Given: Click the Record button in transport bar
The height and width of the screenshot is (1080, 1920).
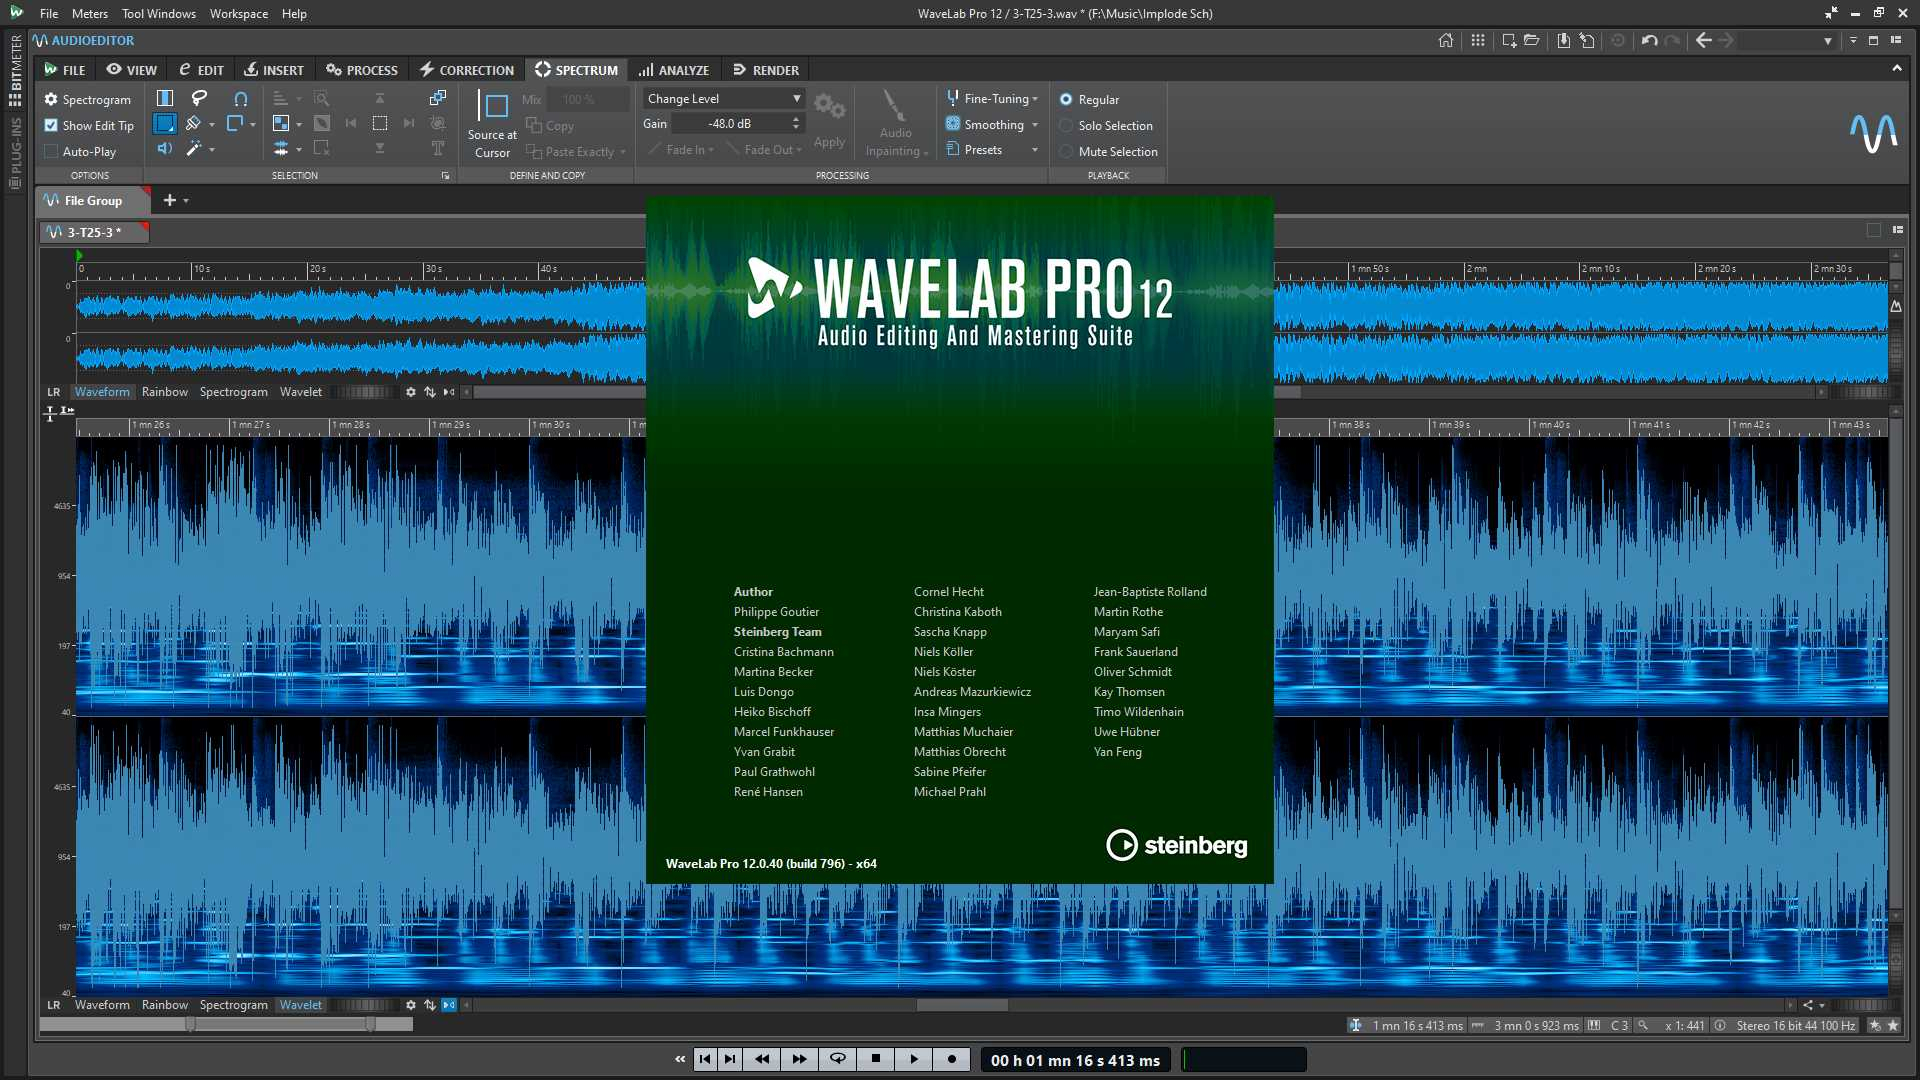Looking at the screenshot, I should 952,1059.
